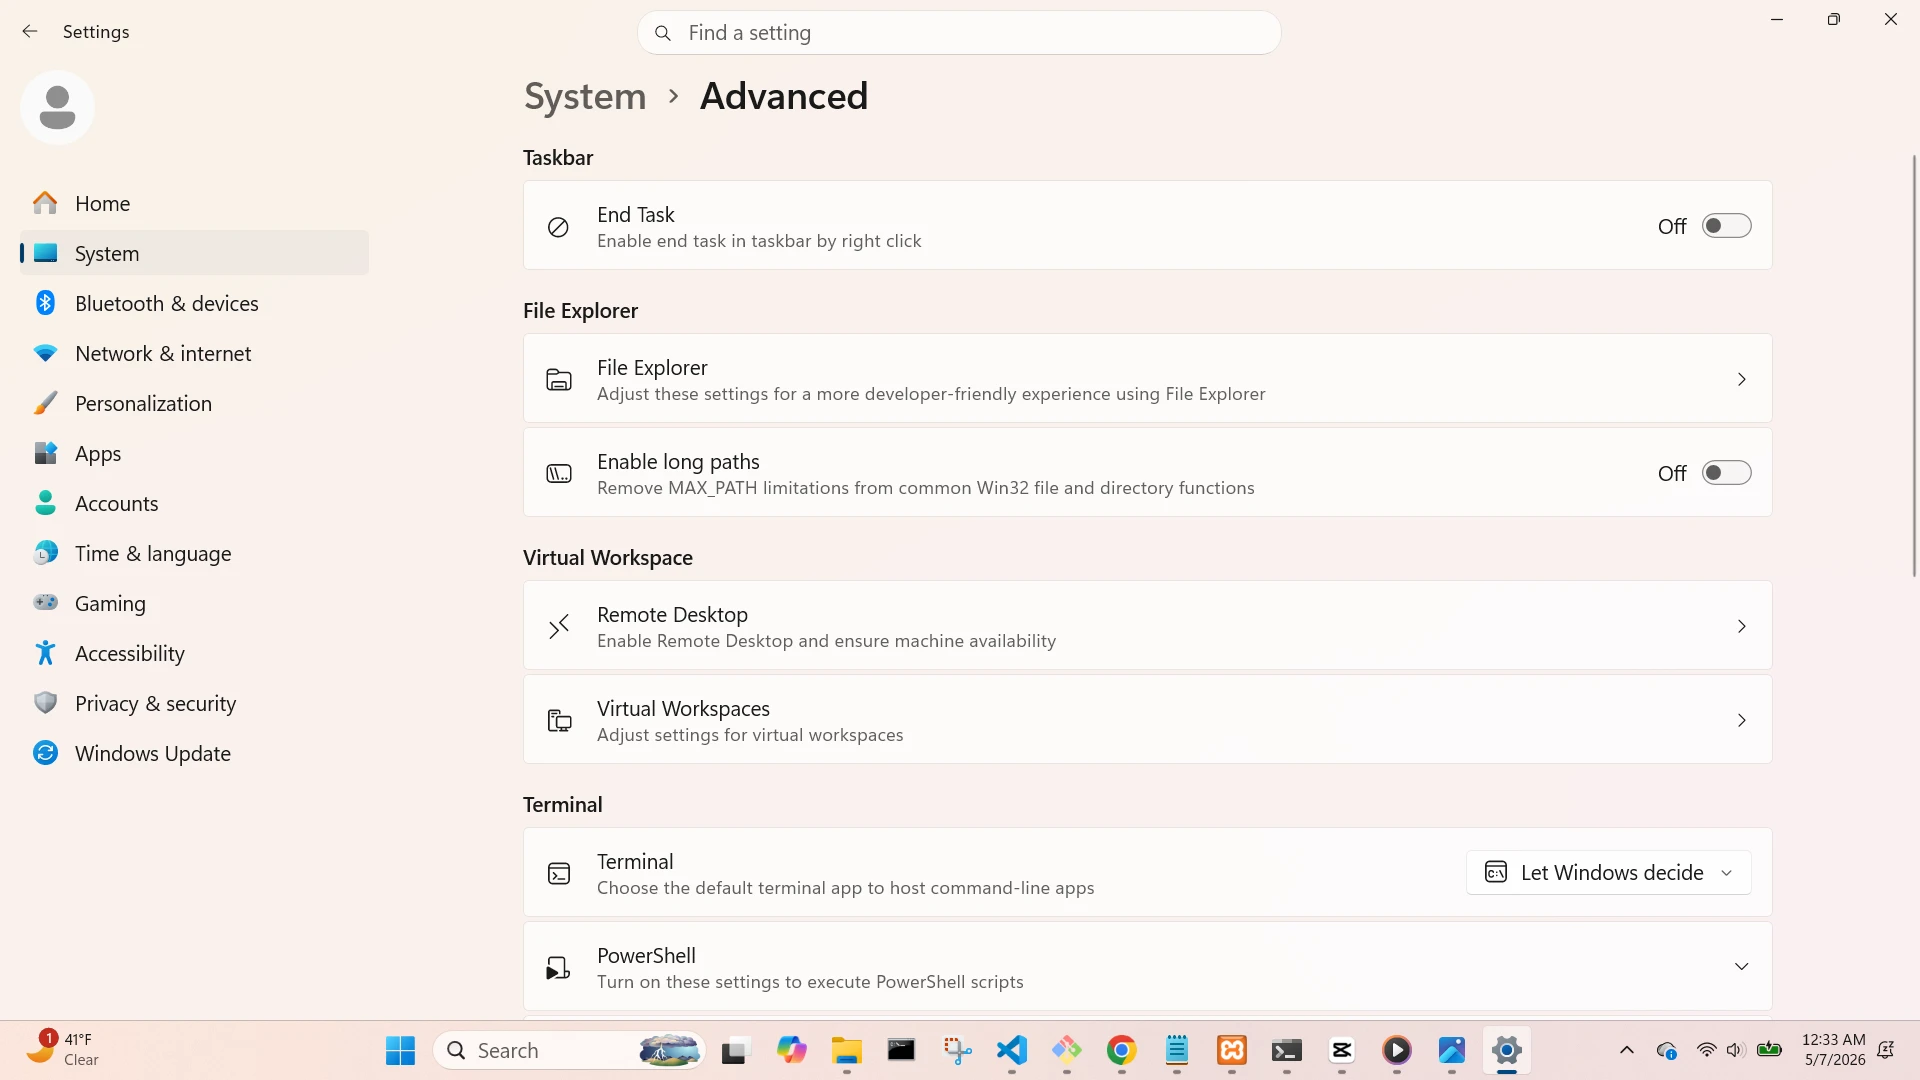Screen dimensions: 1920x1080
Task: Open the CapCut taskbar icon
Action: [x=1342, y=1050]
